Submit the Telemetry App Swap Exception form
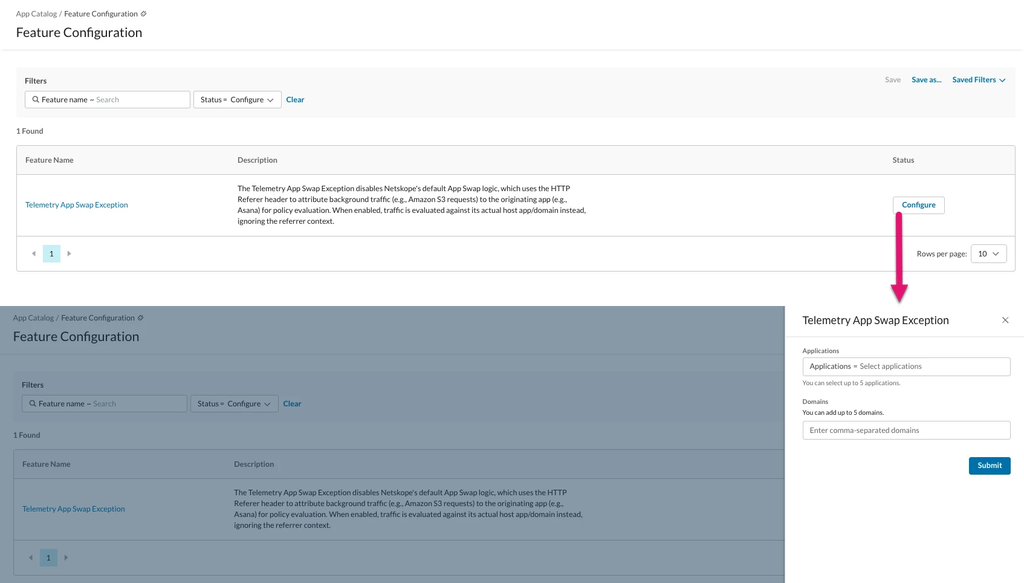Screen dimensions: 1024x583 [x=989, y=465]
